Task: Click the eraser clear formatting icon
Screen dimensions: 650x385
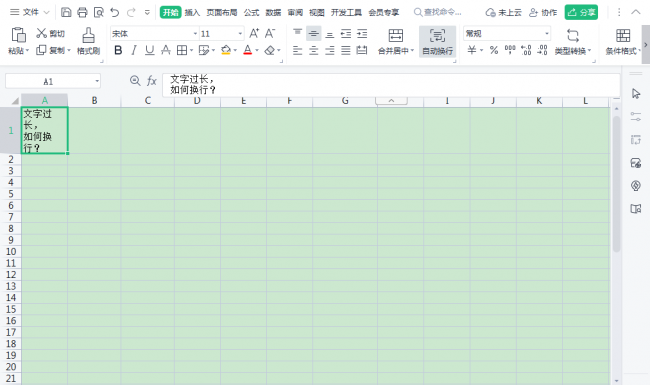Action: [270, 51]
